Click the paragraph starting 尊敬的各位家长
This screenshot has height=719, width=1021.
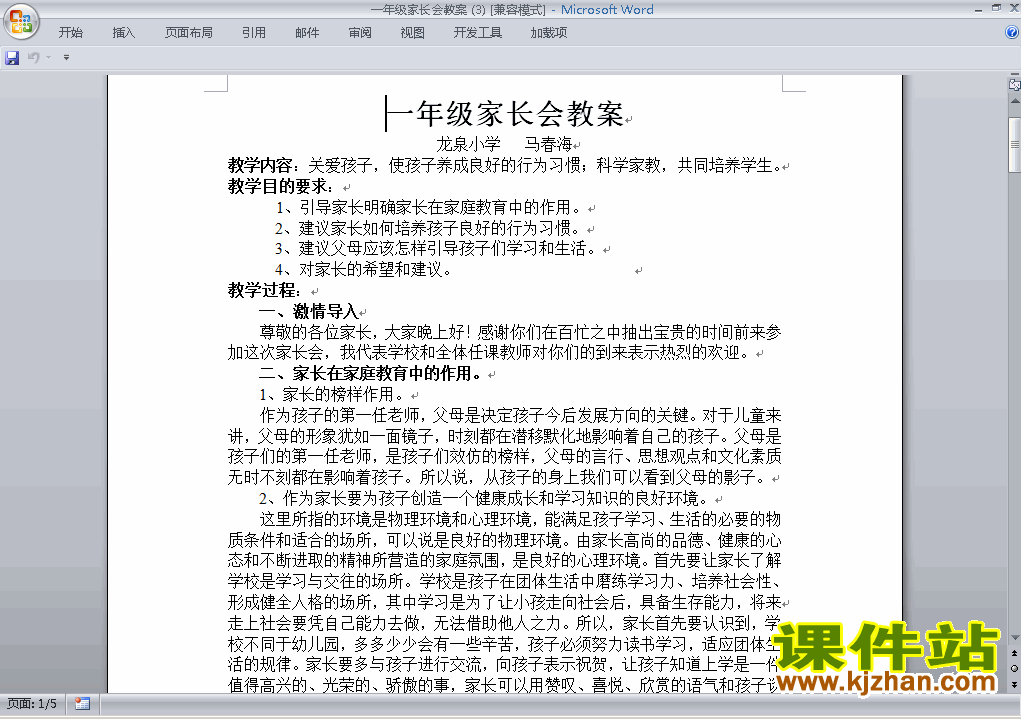pos(505,342)
